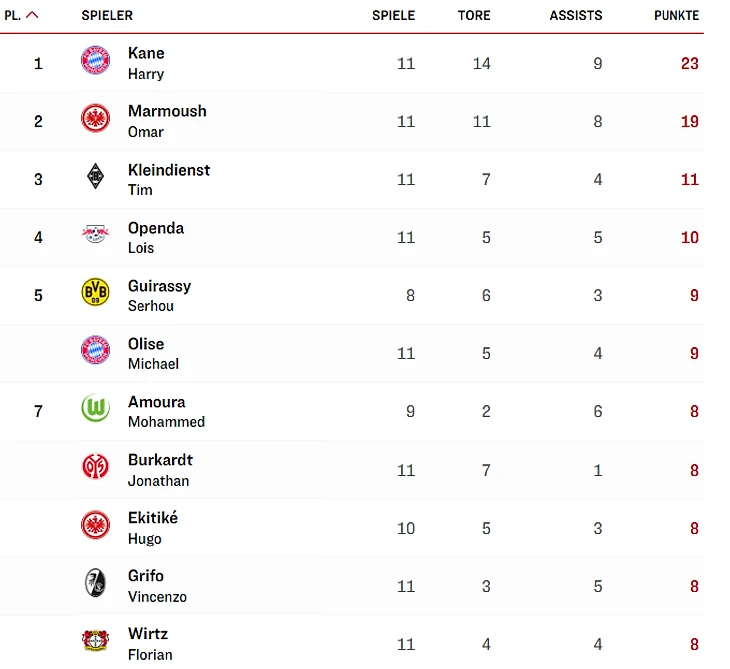This screenshot has width=730, height=669.
Task: Open Harry Kane player link
Action: coord(146,63)
